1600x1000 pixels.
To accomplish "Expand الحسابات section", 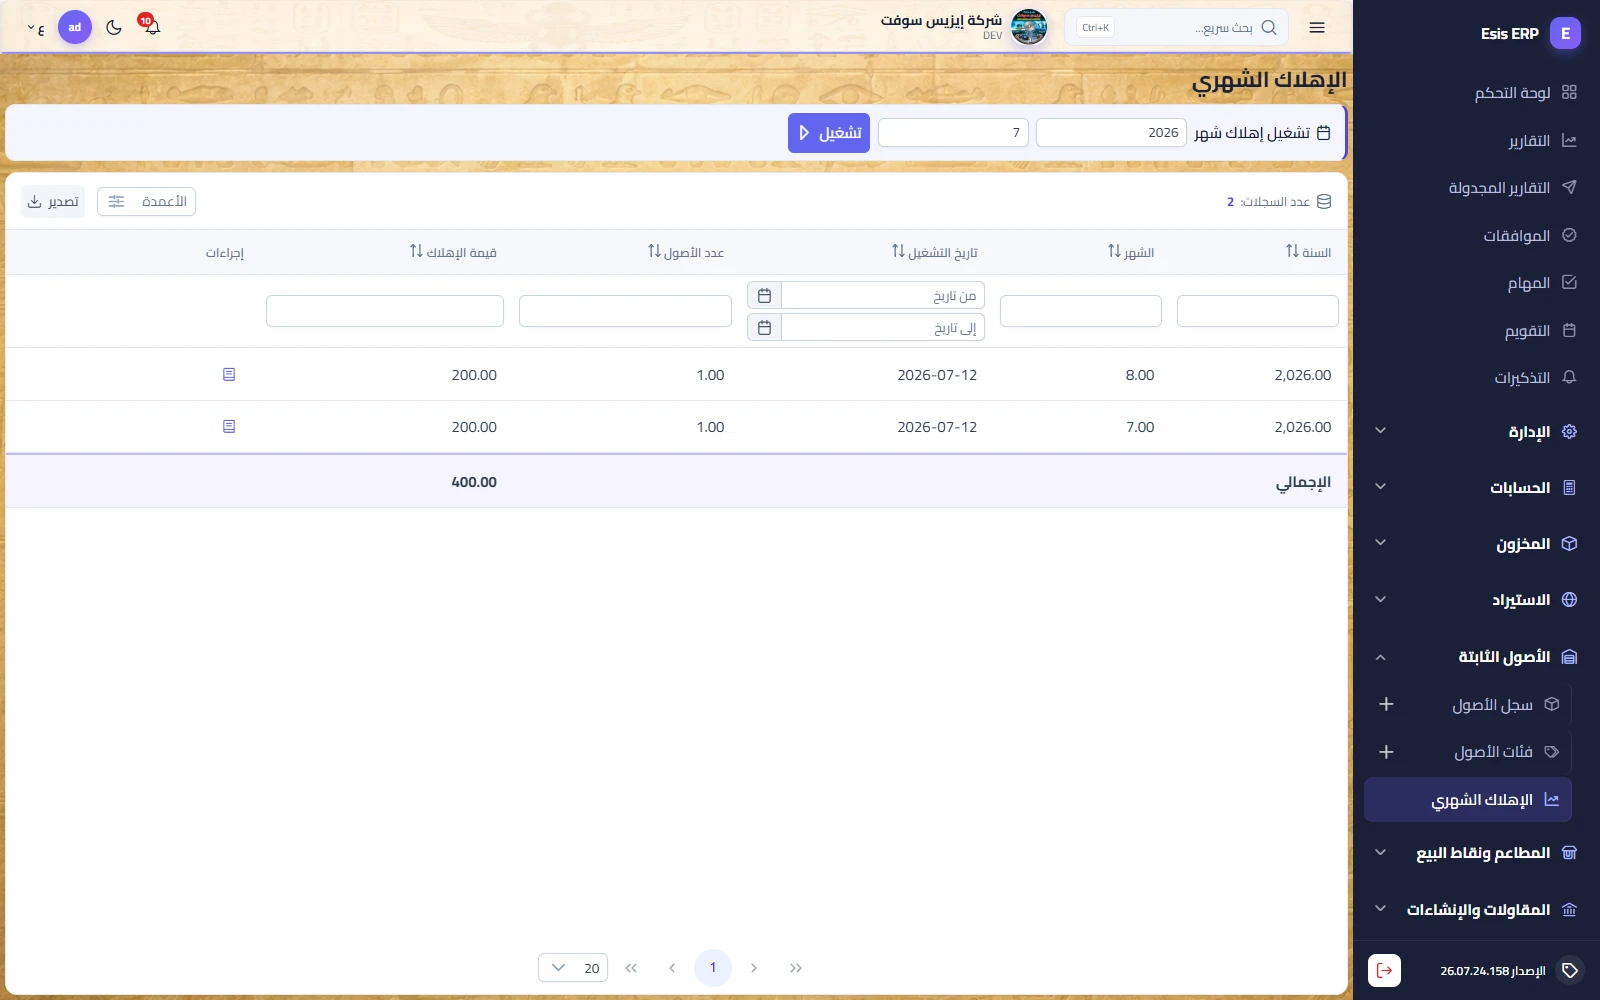I will pyautogui.click(x=1476, y=487).
